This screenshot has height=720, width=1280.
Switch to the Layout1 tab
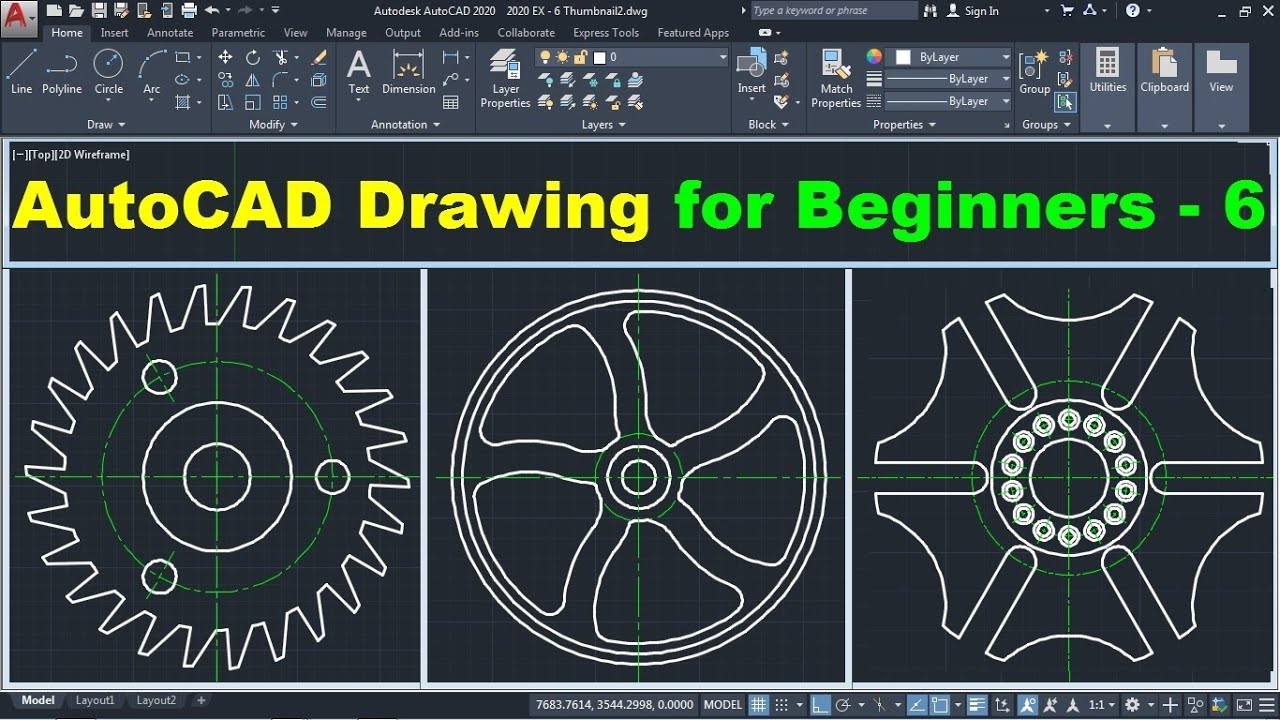point(95,701)
